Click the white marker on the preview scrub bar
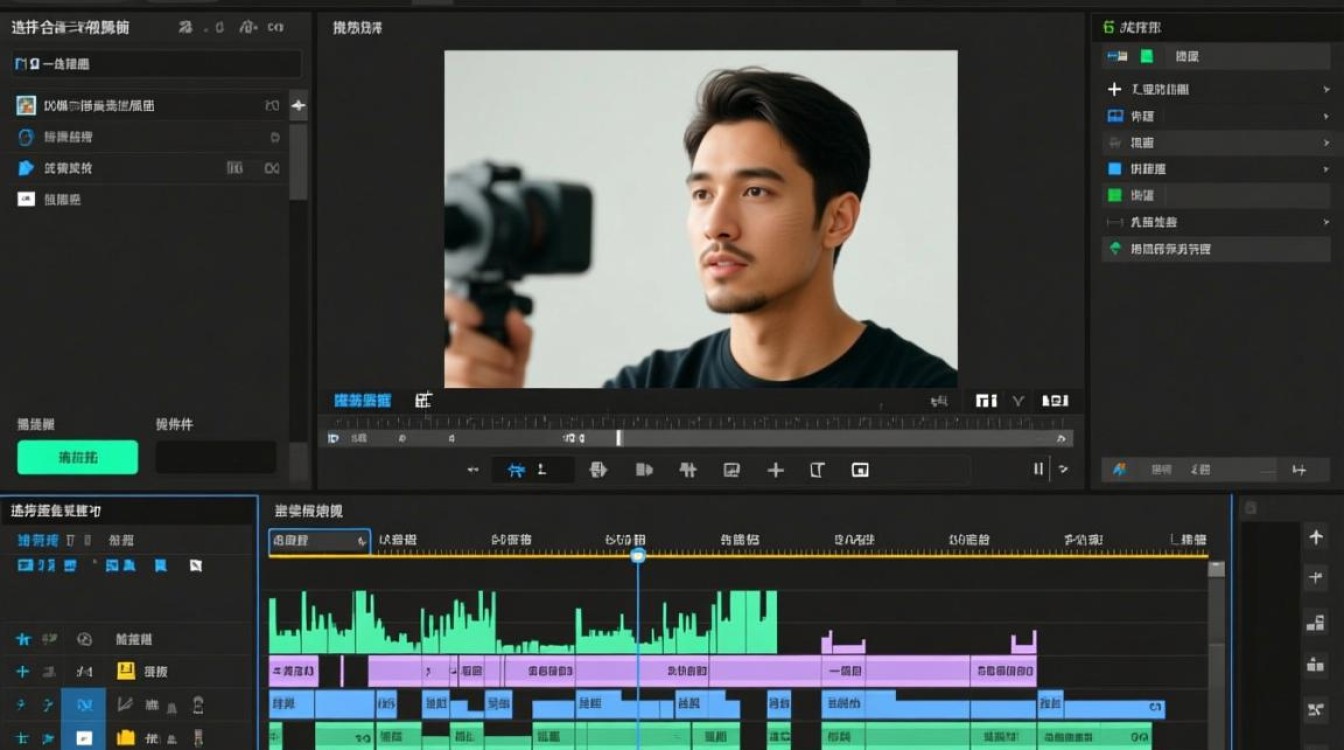The image size is (1344, 750). [x=619, y=438]
